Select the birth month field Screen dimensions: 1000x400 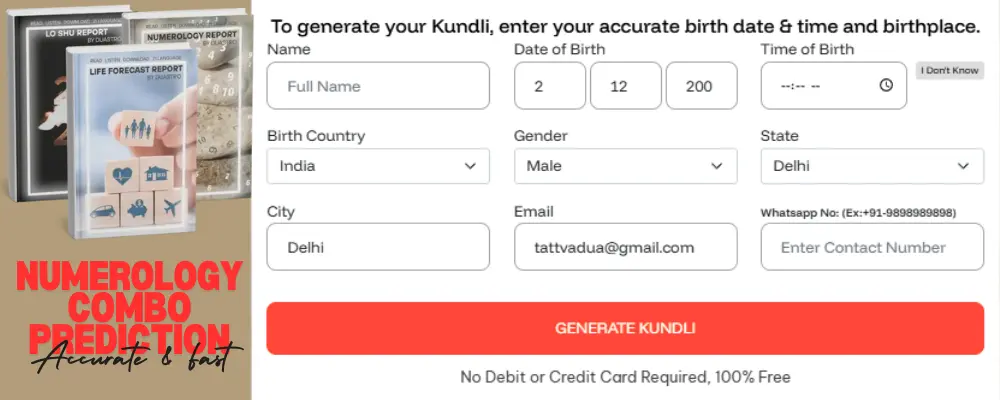(x=625, y=86)
